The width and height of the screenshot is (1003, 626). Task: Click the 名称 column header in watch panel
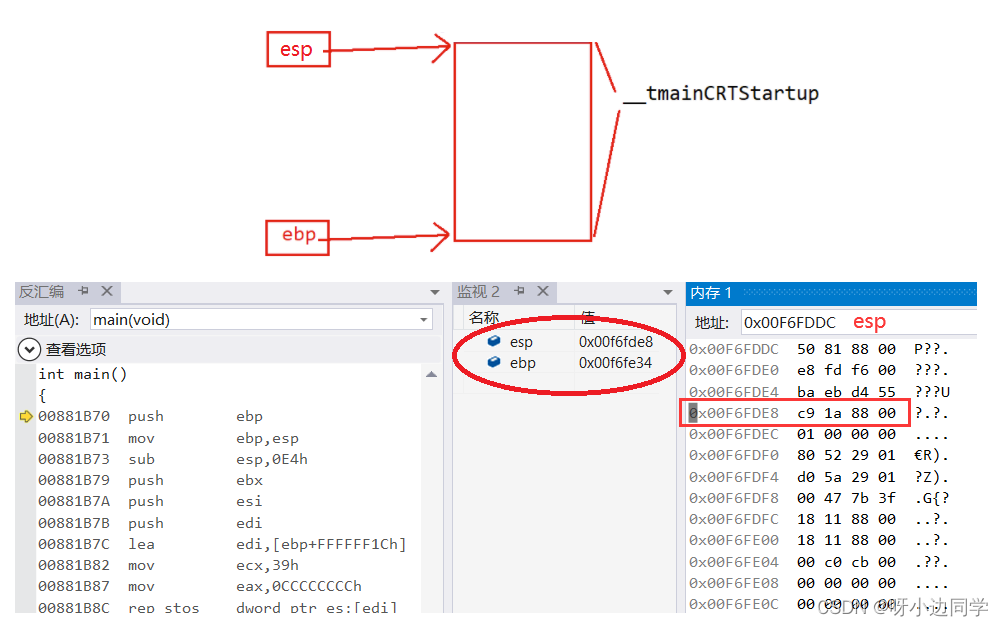coord(484,317)
